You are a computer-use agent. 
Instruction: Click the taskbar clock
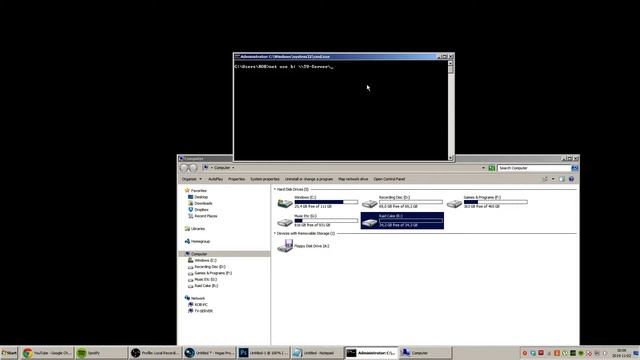click(x=621, y=353)
